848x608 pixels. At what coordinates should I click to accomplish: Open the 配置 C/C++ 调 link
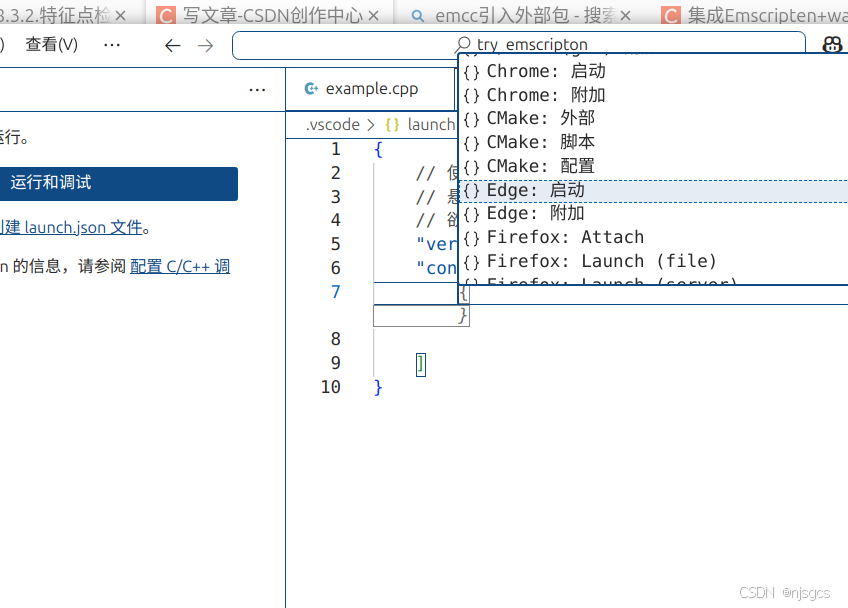coord(180,266)
